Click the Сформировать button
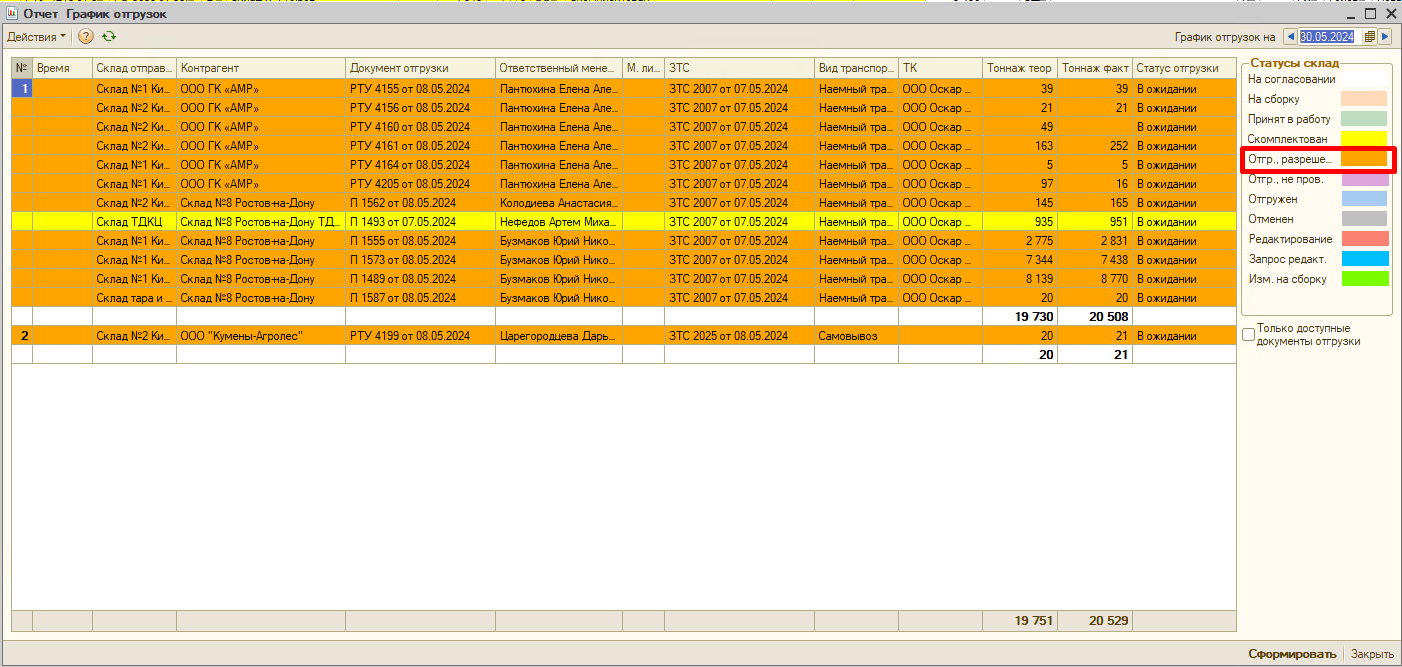This screenshot has height=667, width=1402. [x=1291, y=654]
